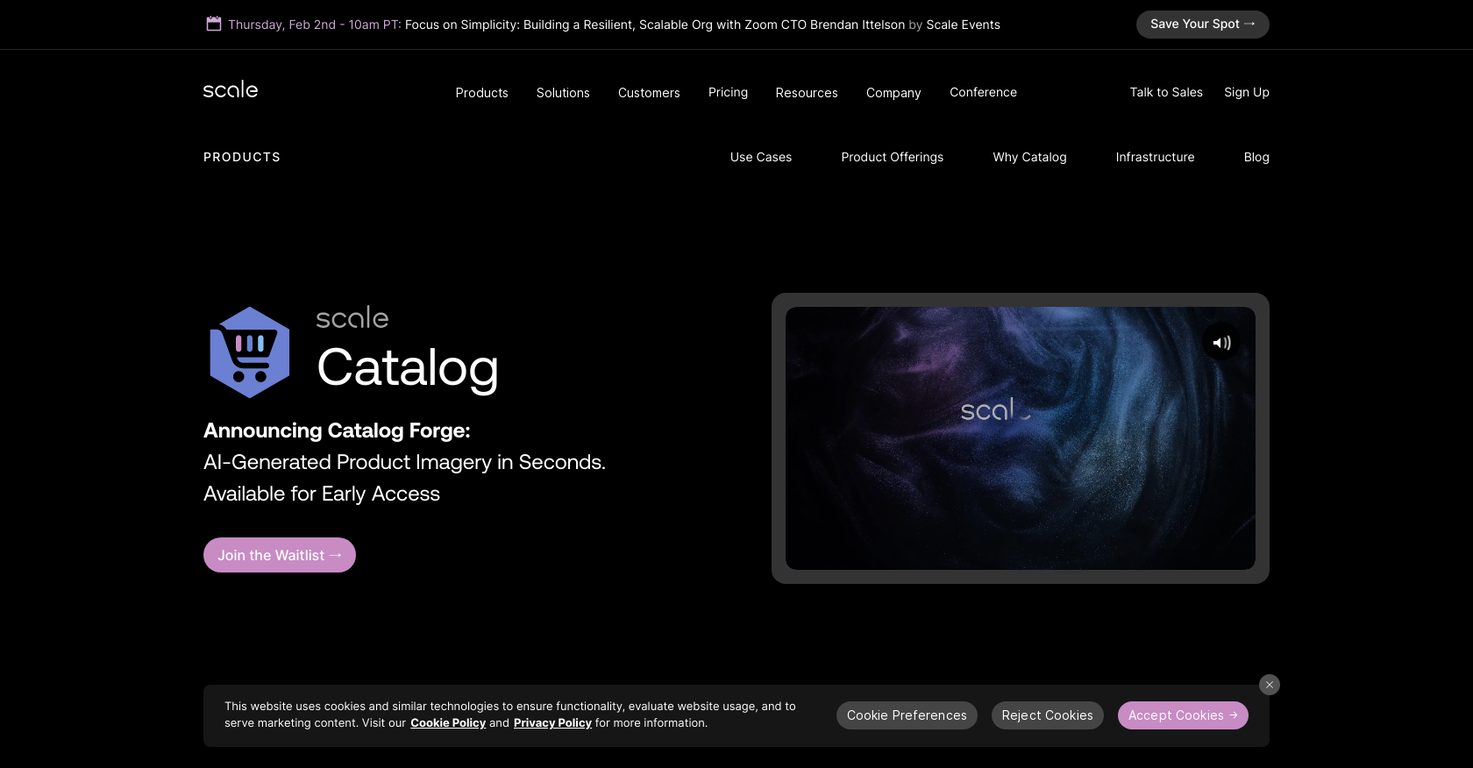The image size is (1473, 768).
Task: Open the Company menu
Action: click(893, 92)
